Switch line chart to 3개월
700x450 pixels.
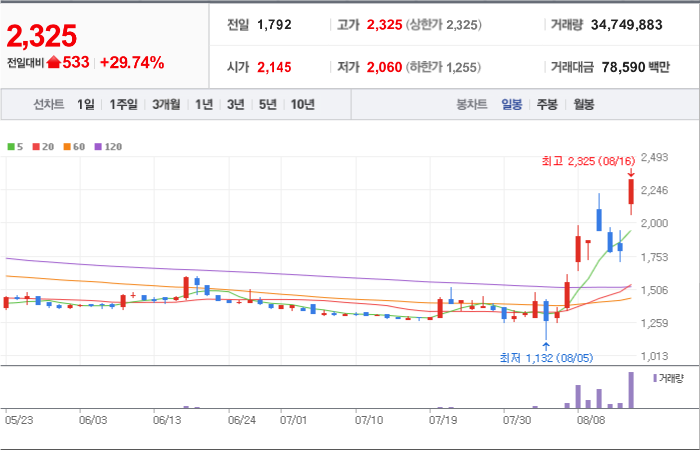[166, 105]
